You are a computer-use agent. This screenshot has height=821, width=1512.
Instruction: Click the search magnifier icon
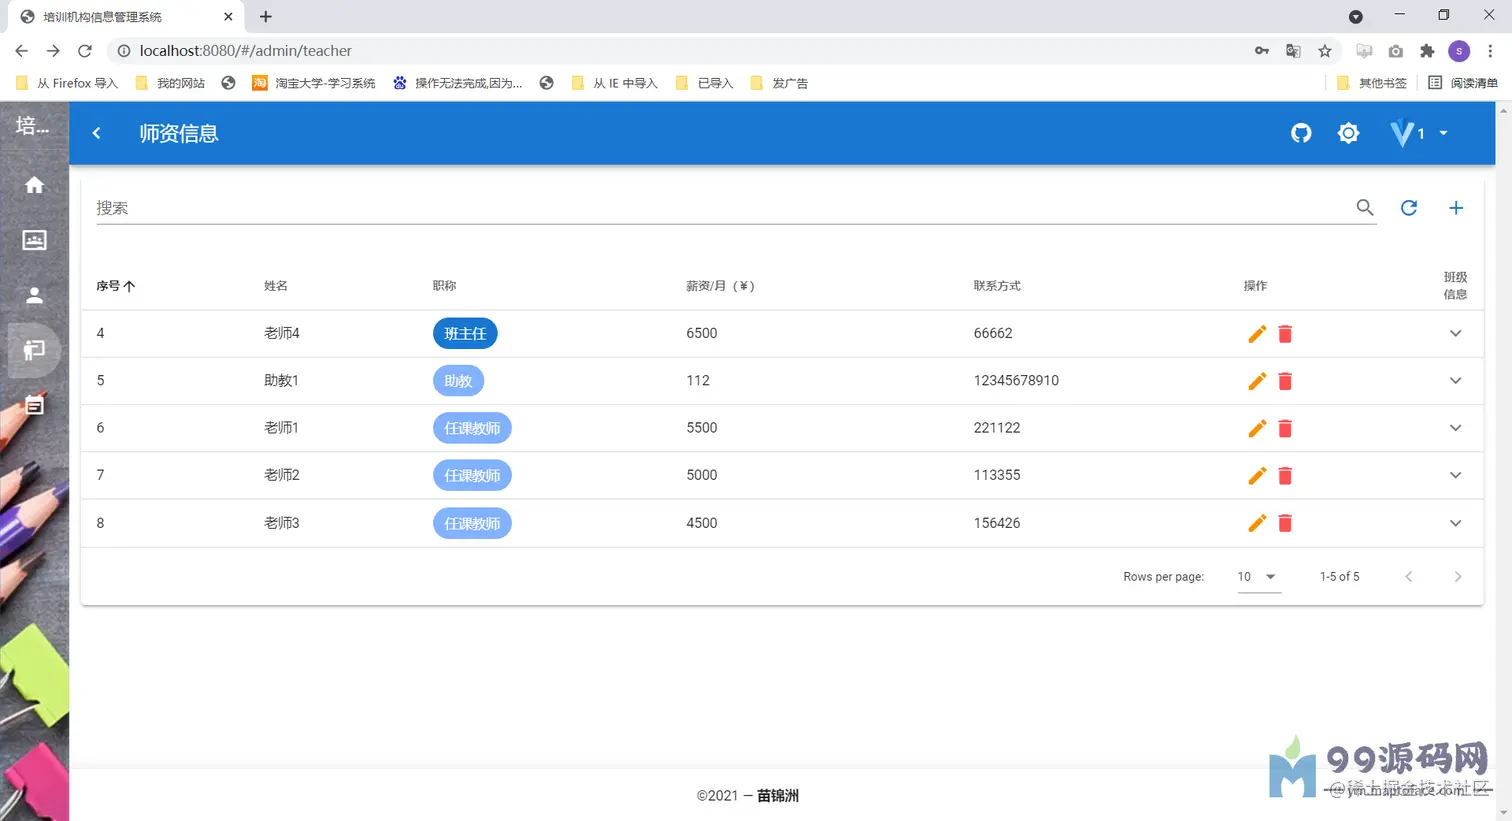click(1365, 207)
